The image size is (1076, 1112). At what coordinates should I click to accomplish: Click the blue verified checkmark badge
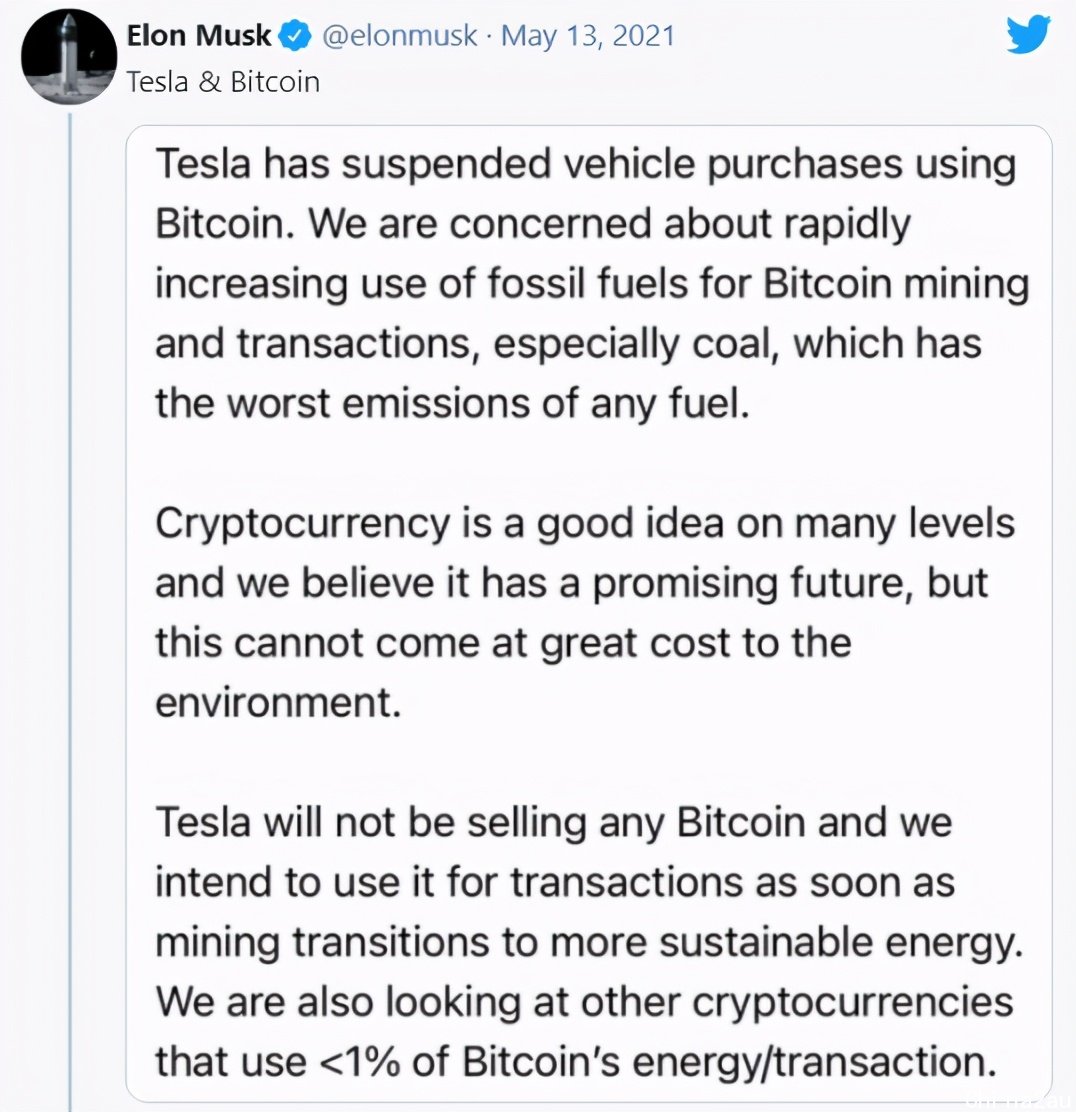tap(296, 35)
